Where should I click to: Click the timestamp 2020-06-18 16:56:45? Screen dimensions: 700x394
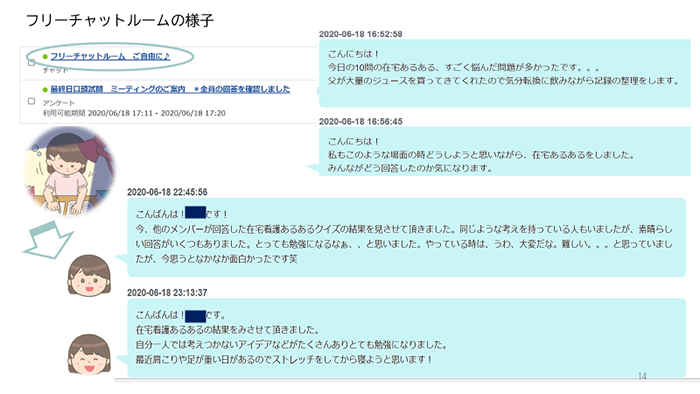tap(360, 121)
